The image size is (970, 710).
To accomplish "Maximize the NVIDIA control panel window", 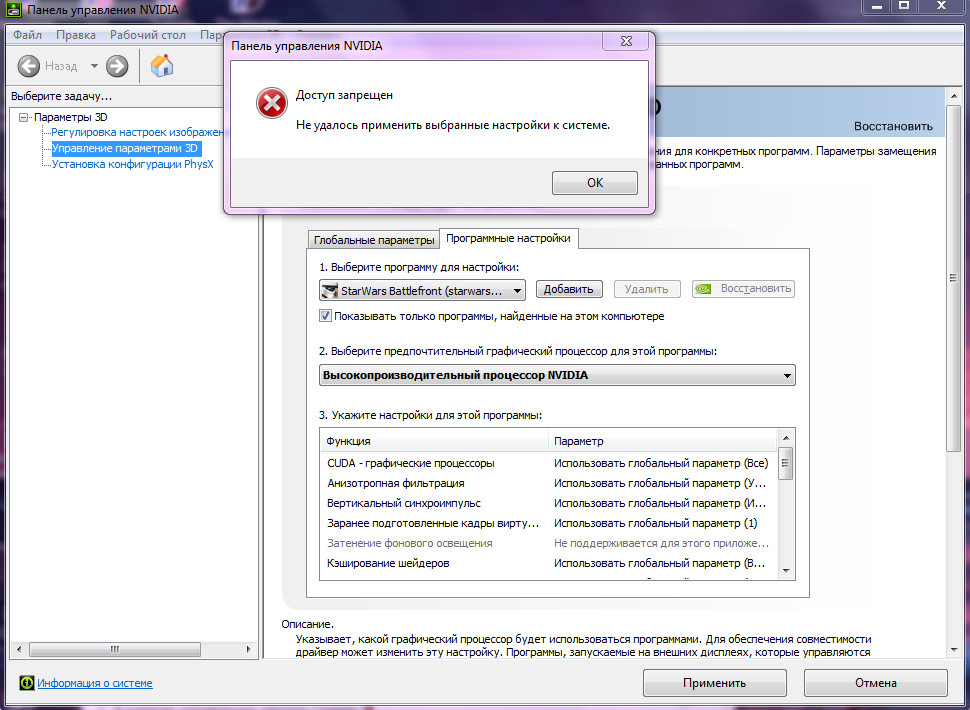I will (904, 6).
